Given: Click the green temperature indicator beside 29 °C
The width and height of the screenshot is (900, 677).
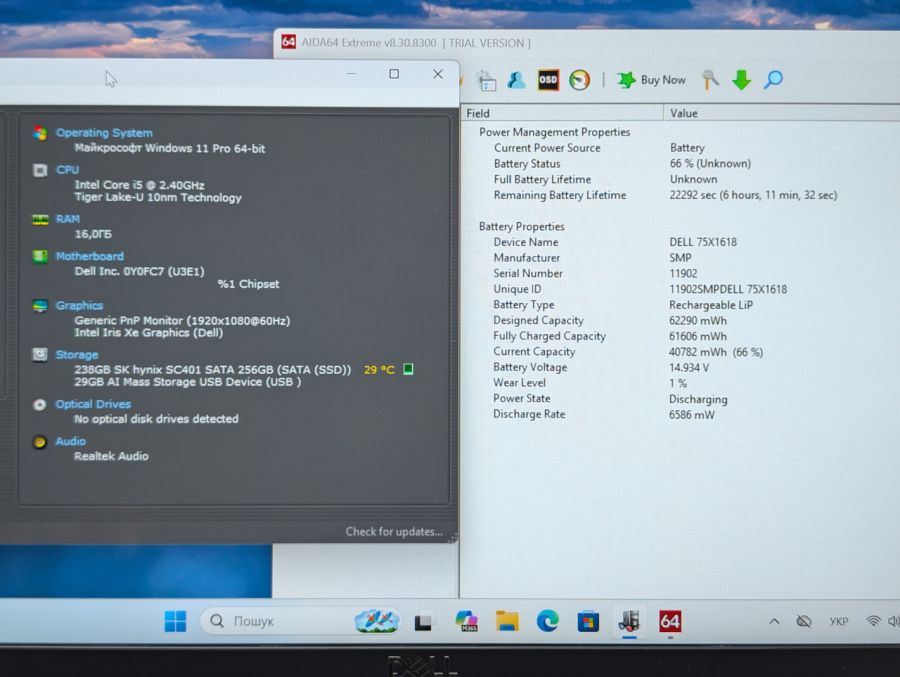Looking at the screenshot, I should click(408, 369).
